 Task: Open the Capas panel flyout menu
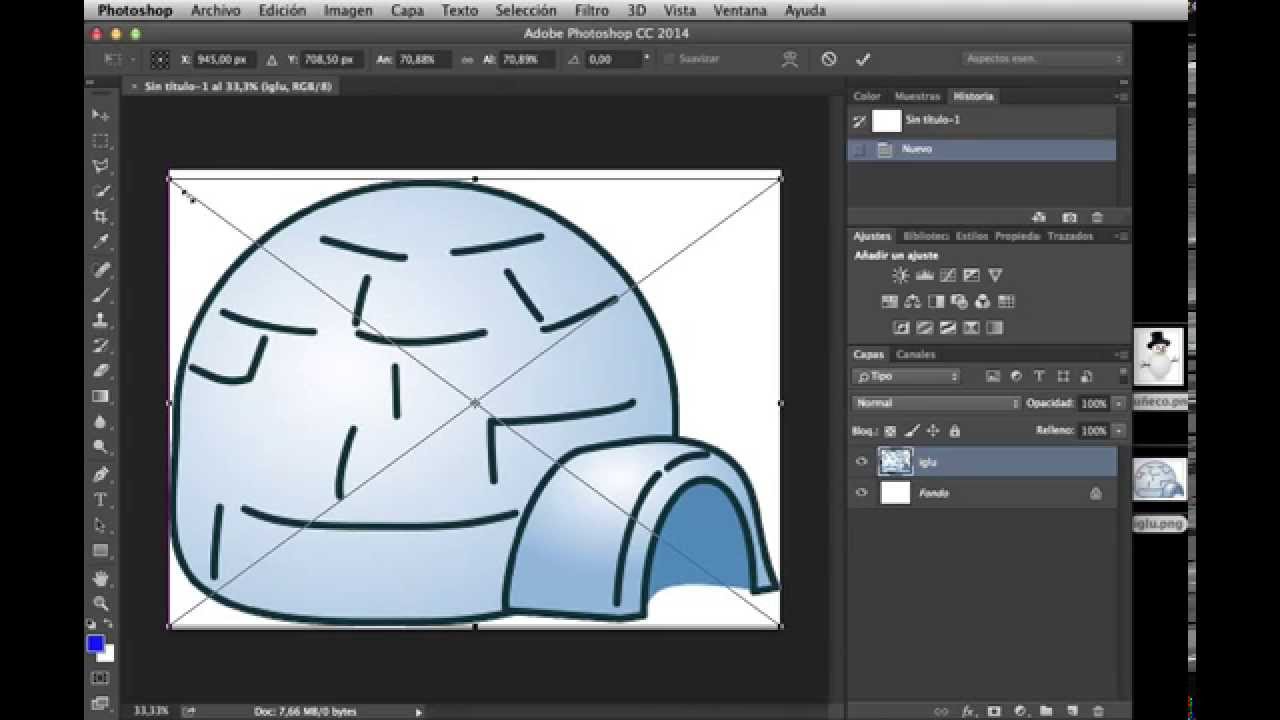click(1123, 355)
